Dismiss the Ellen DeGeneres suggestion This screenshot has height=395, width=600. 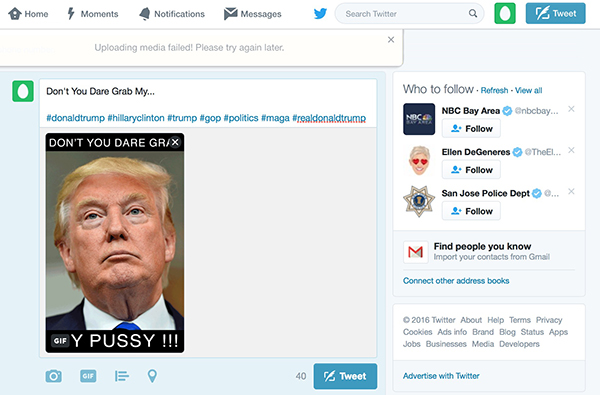[571, 150]
